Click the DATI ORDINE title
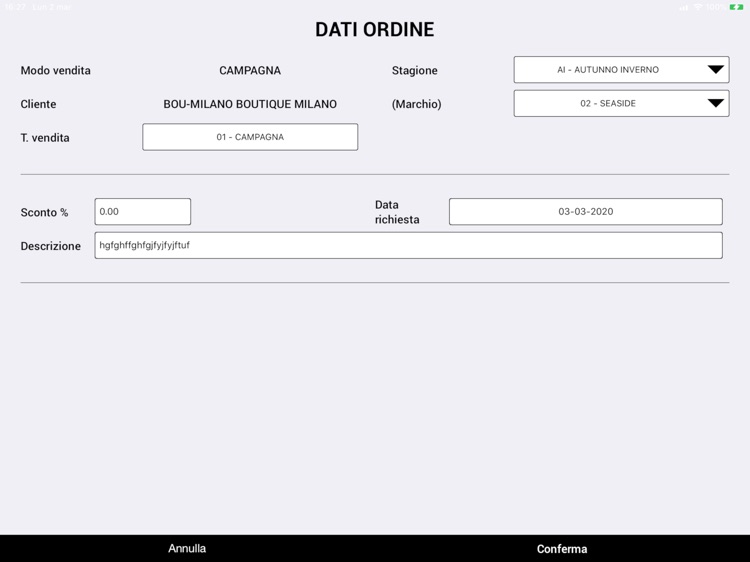750x562 pixels. coord(375,29)
